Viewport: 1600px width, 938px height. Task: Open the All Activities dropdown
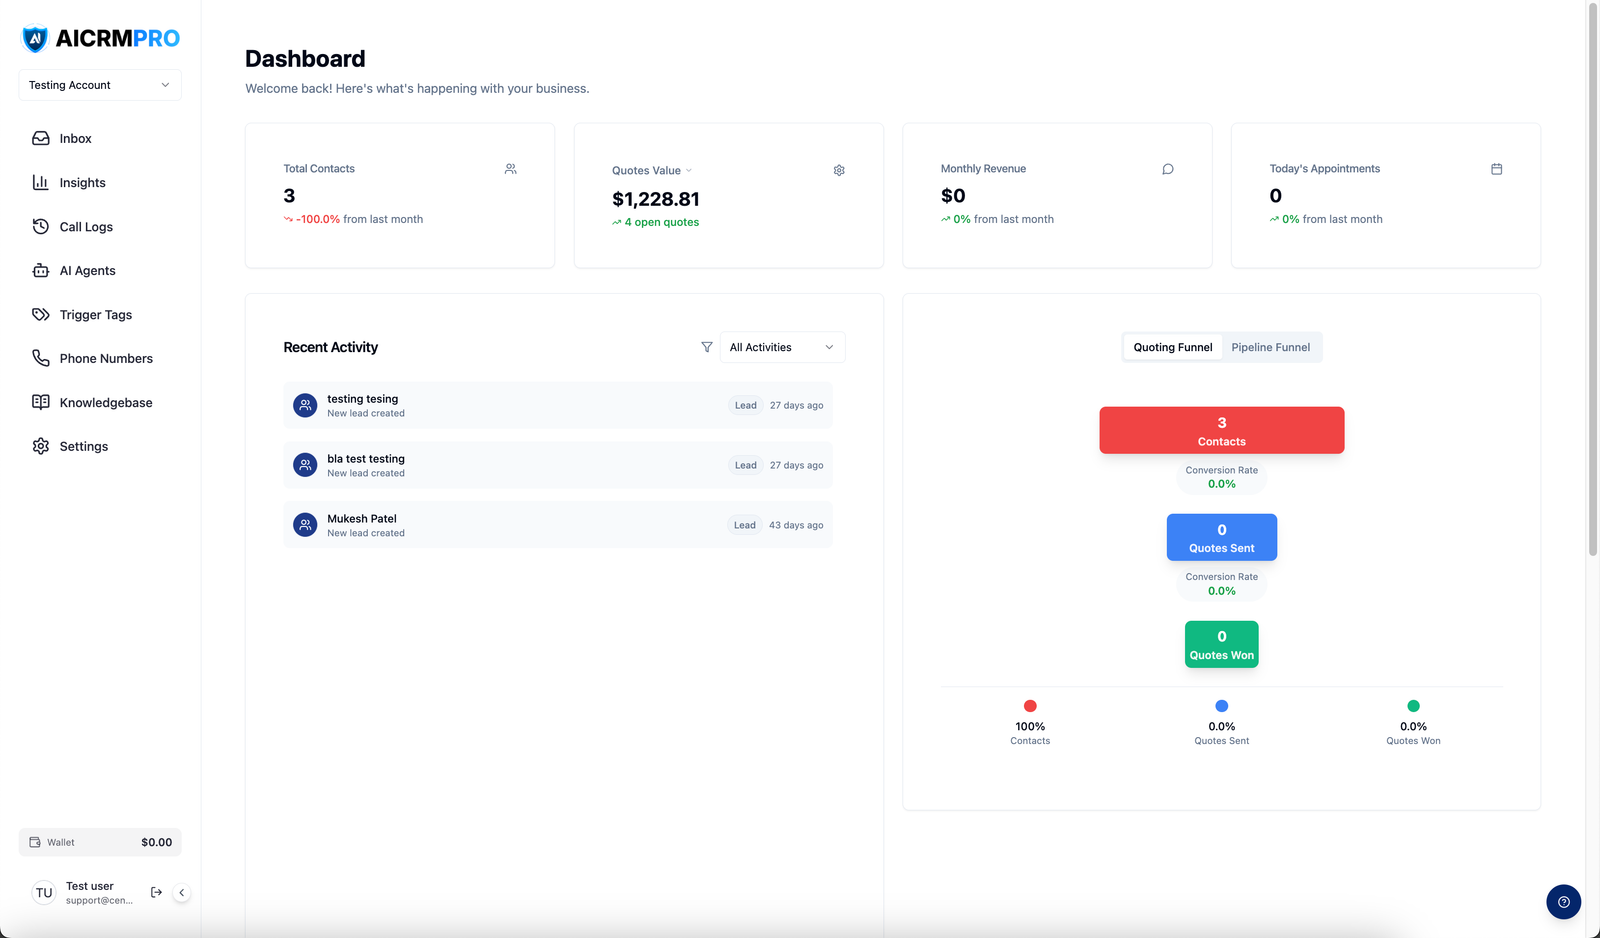(x=782, y=347)
